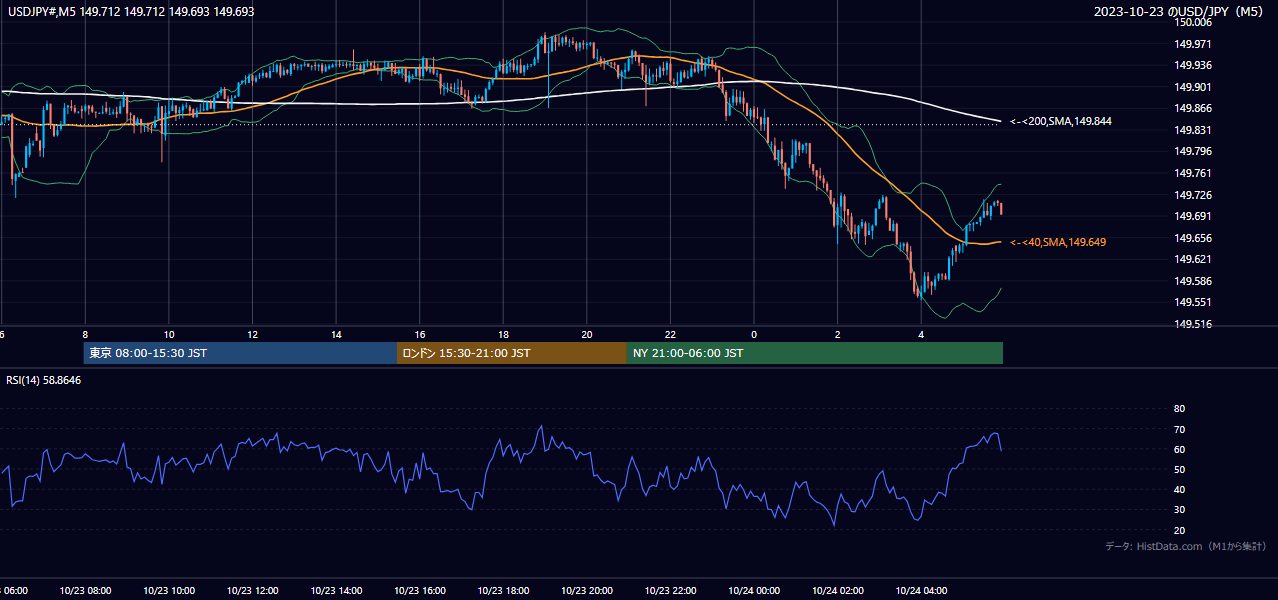Click price axis label 149.796
This screenshot has height=600, width=1278.
1193,151
